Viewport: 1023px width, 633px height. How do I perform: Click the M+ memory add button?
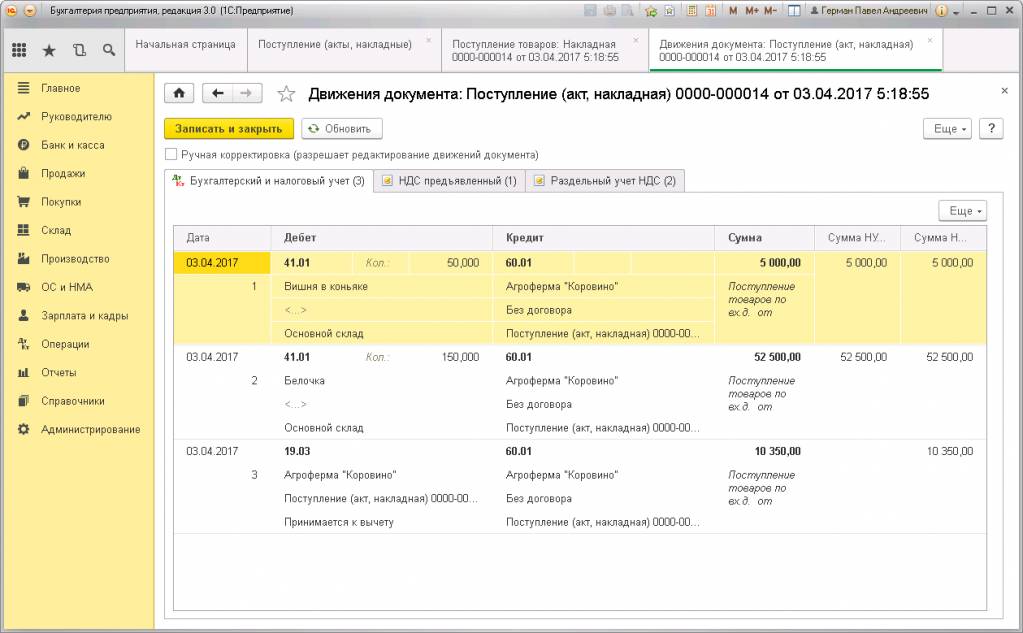752,11
